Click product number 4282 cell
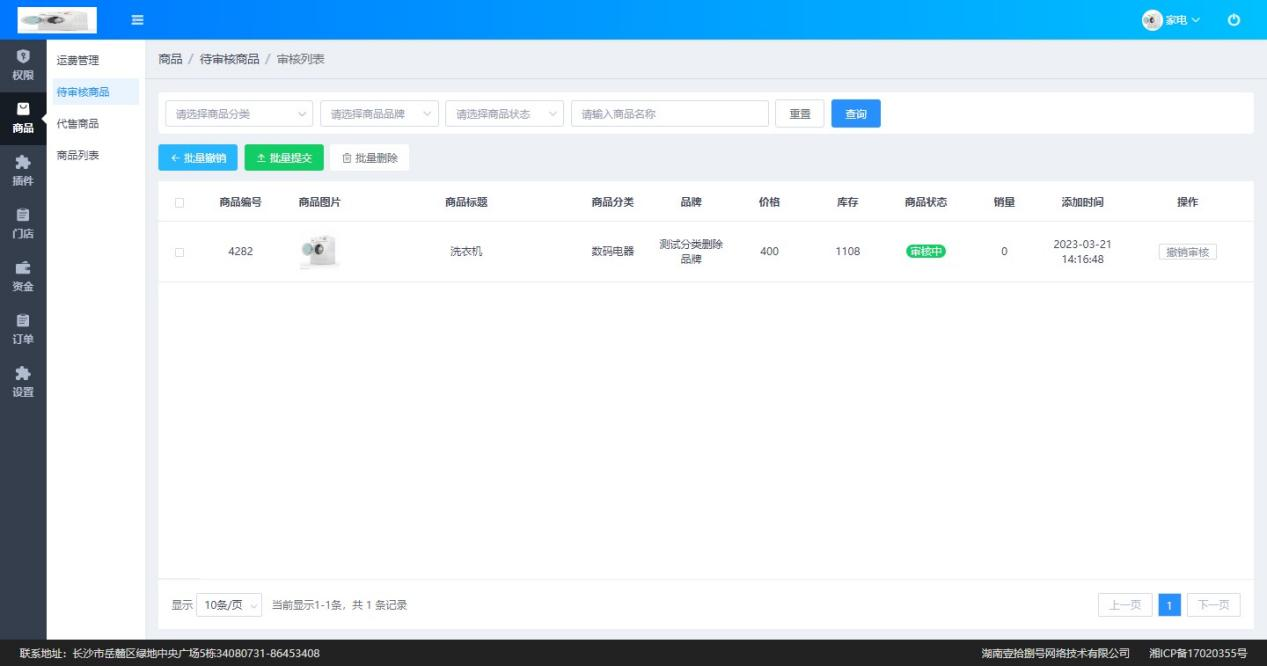Screen dimensions: 1267x666 click(240, 252)
